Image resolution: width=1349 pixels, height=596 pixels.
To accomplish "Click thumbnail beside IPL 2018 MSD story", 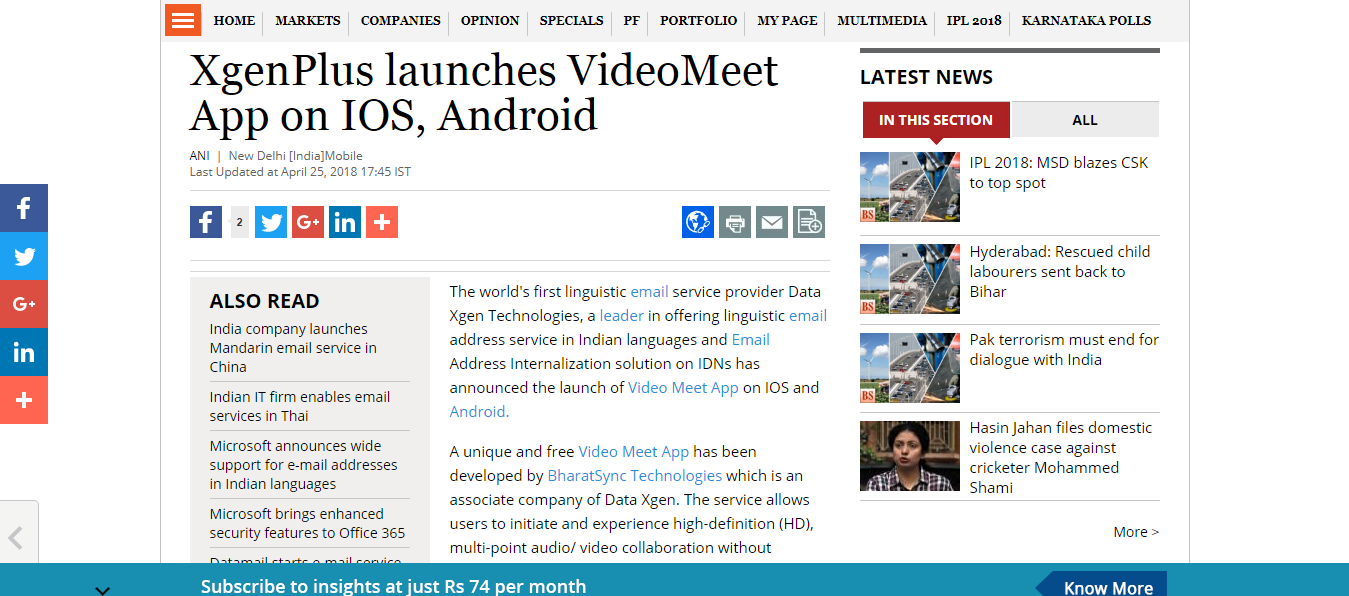I will pos(910,187).
